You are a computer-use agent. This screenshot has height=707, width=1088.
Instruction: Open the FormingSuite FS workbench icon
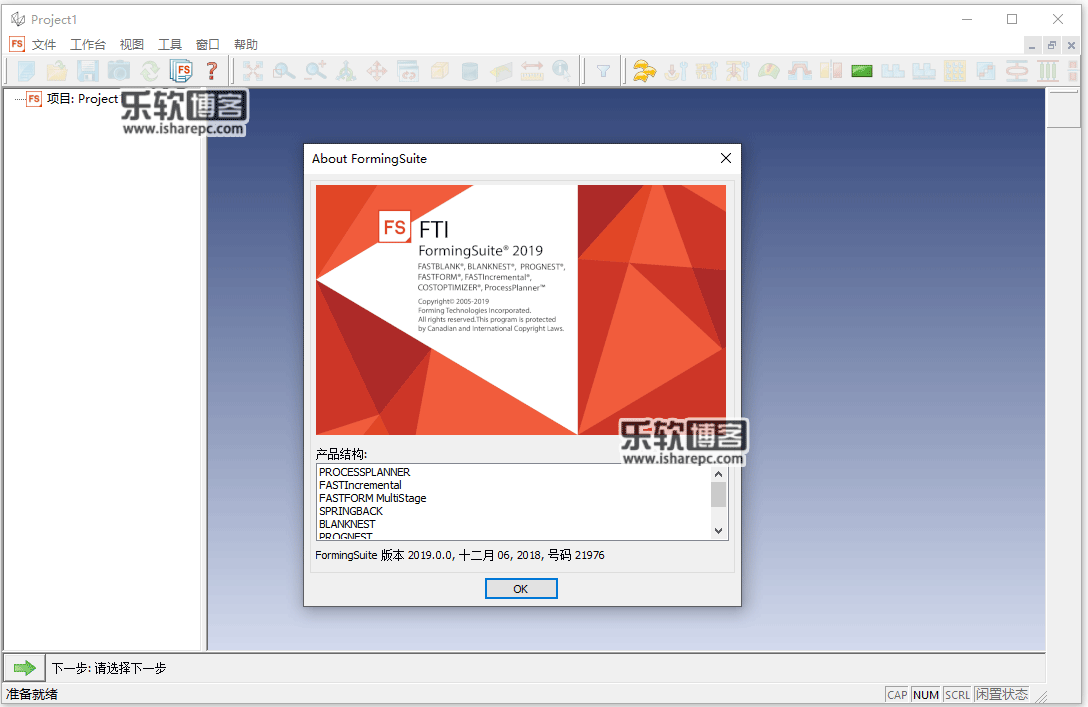(x=181, y=70)
